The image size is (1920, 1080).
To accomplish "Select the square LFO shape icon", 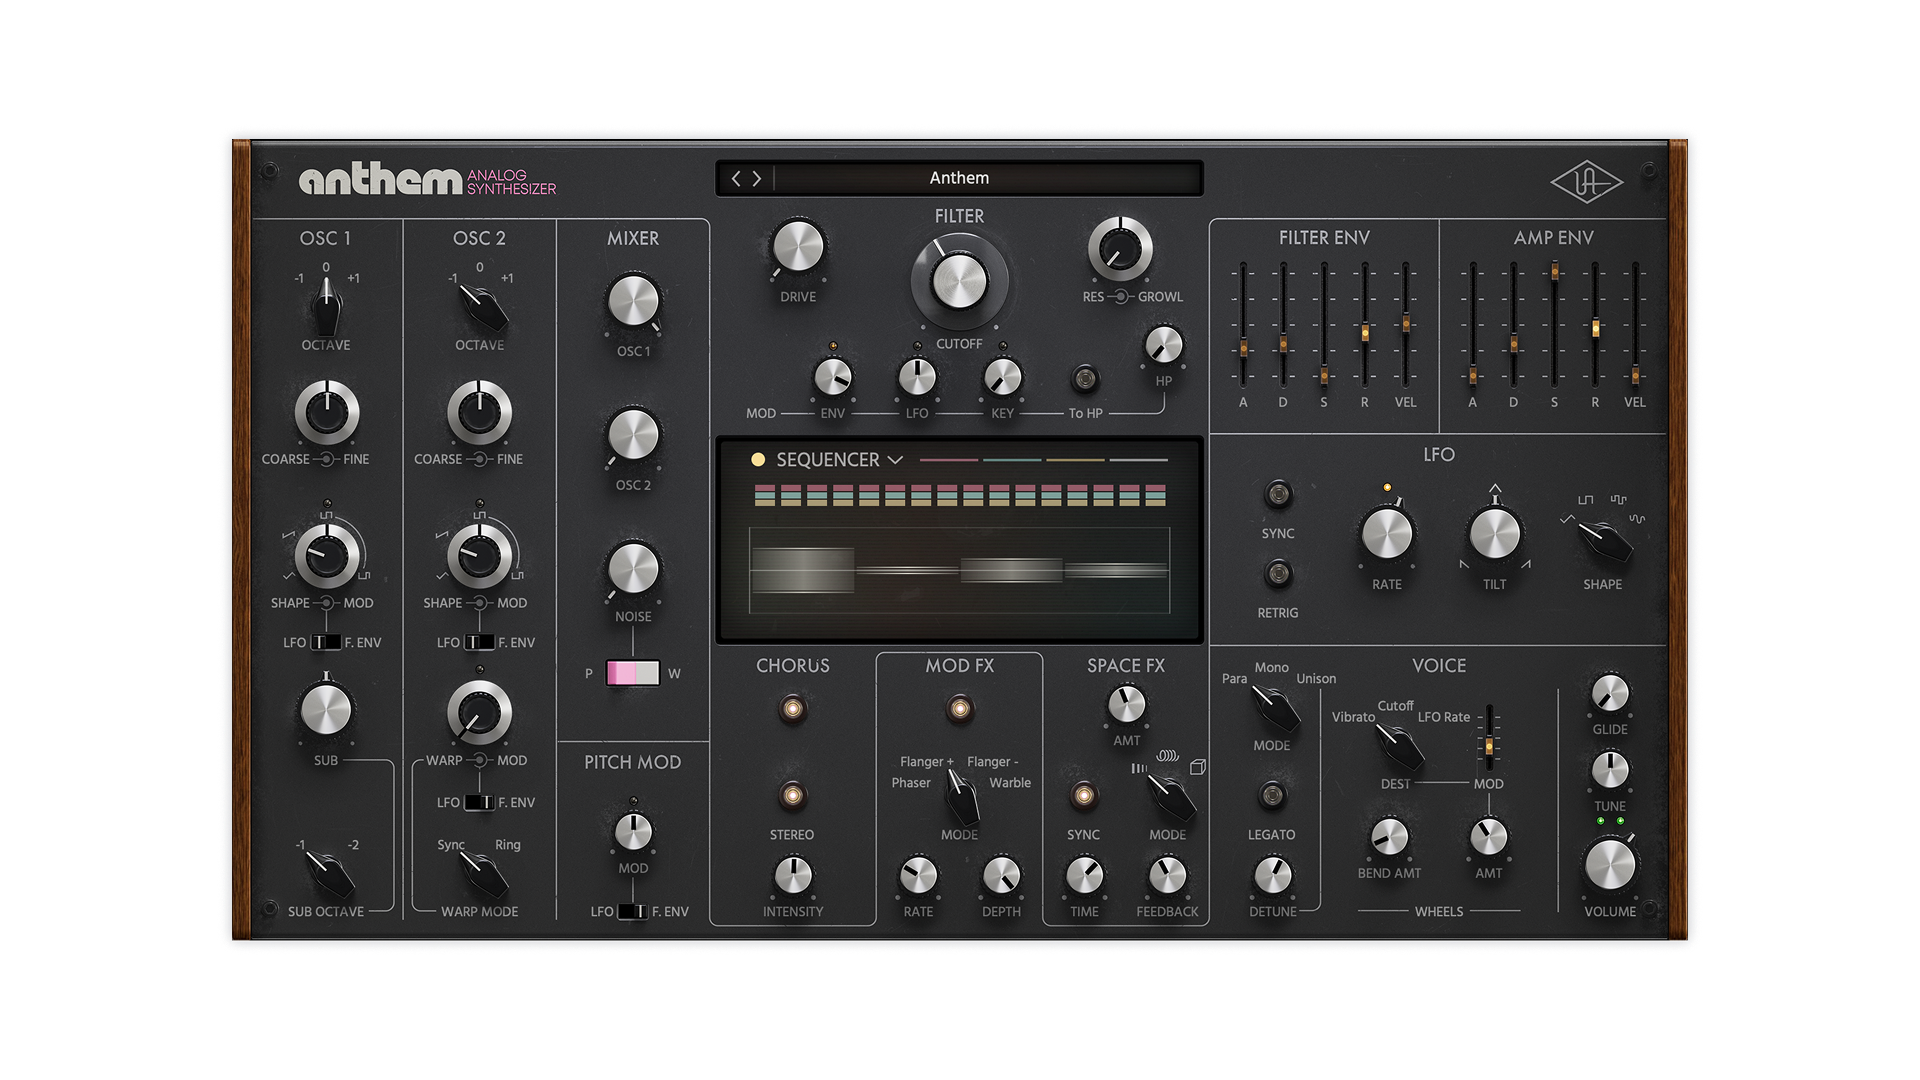I will coord(1585,499).
